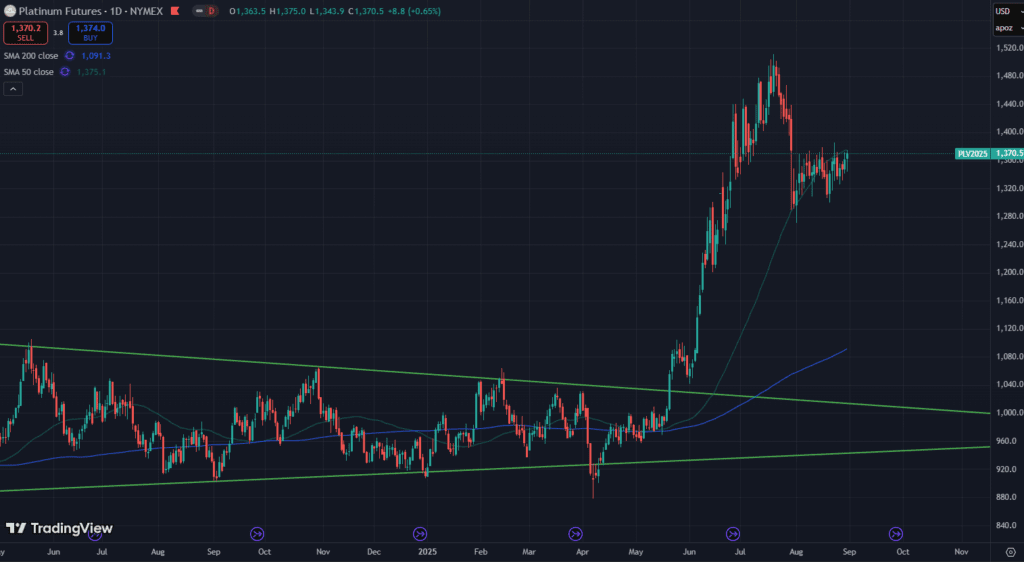
Task: Toggle the market status D pill indicator
Action: pos(211,10)
